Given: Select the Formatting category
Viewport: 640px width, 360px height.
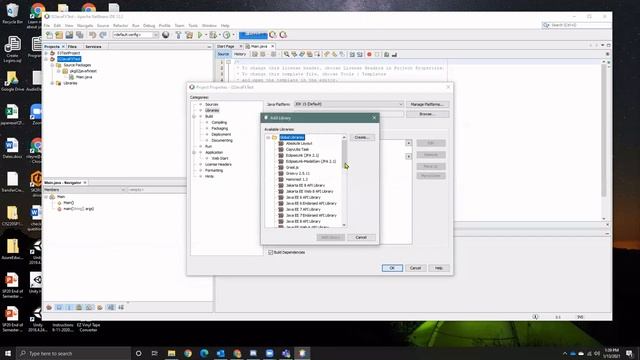Looking at the screenshot, I should (214, 170).
